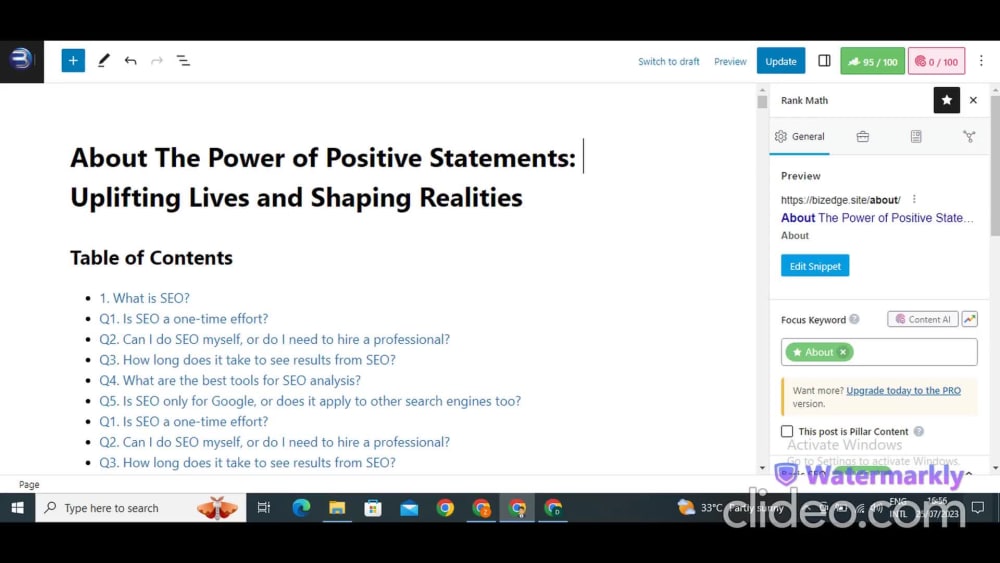Open the Advanced briefcase tab

tap(862, 136)
